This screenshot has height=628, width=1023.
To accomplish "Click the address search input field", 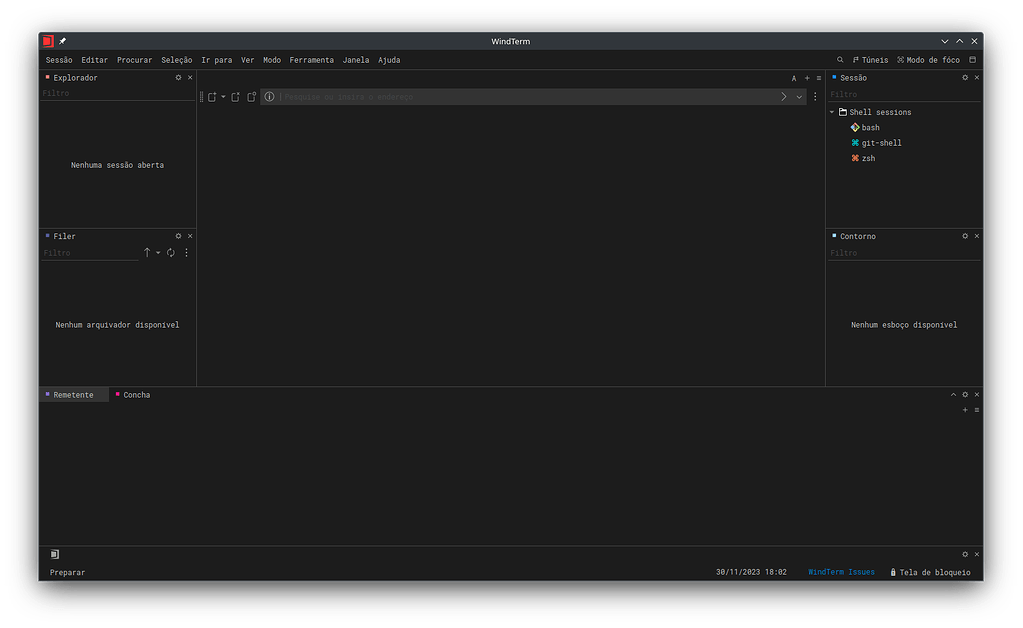I will pos(527,97).
